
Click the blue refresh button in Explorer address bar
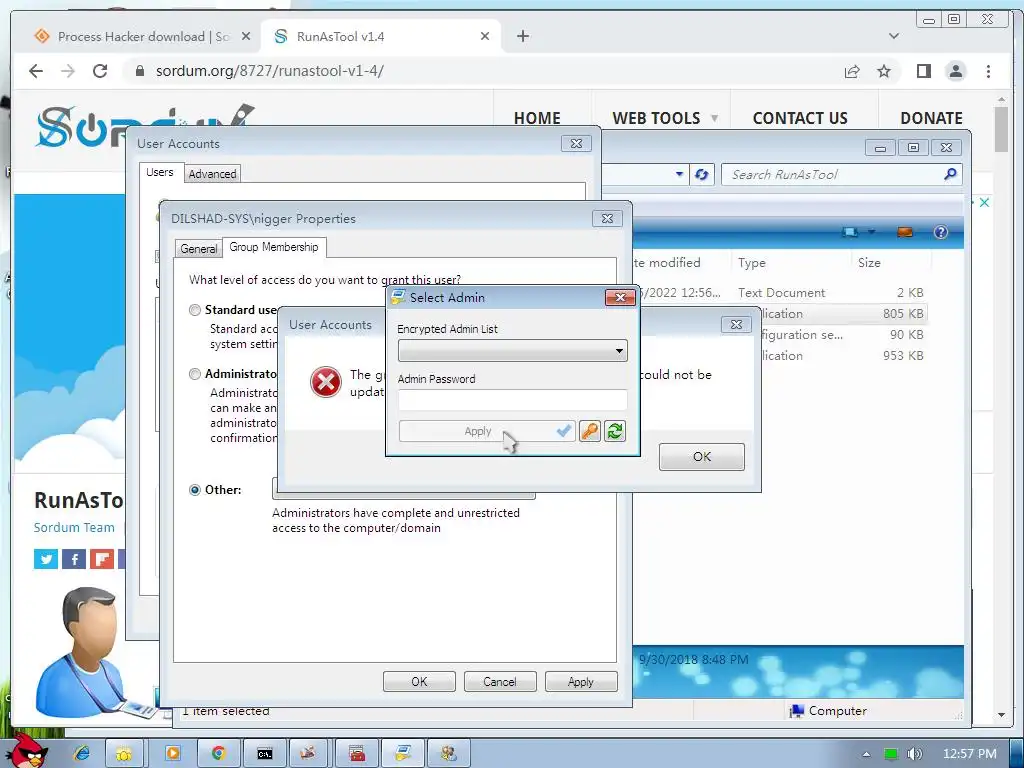click(701, 174)
